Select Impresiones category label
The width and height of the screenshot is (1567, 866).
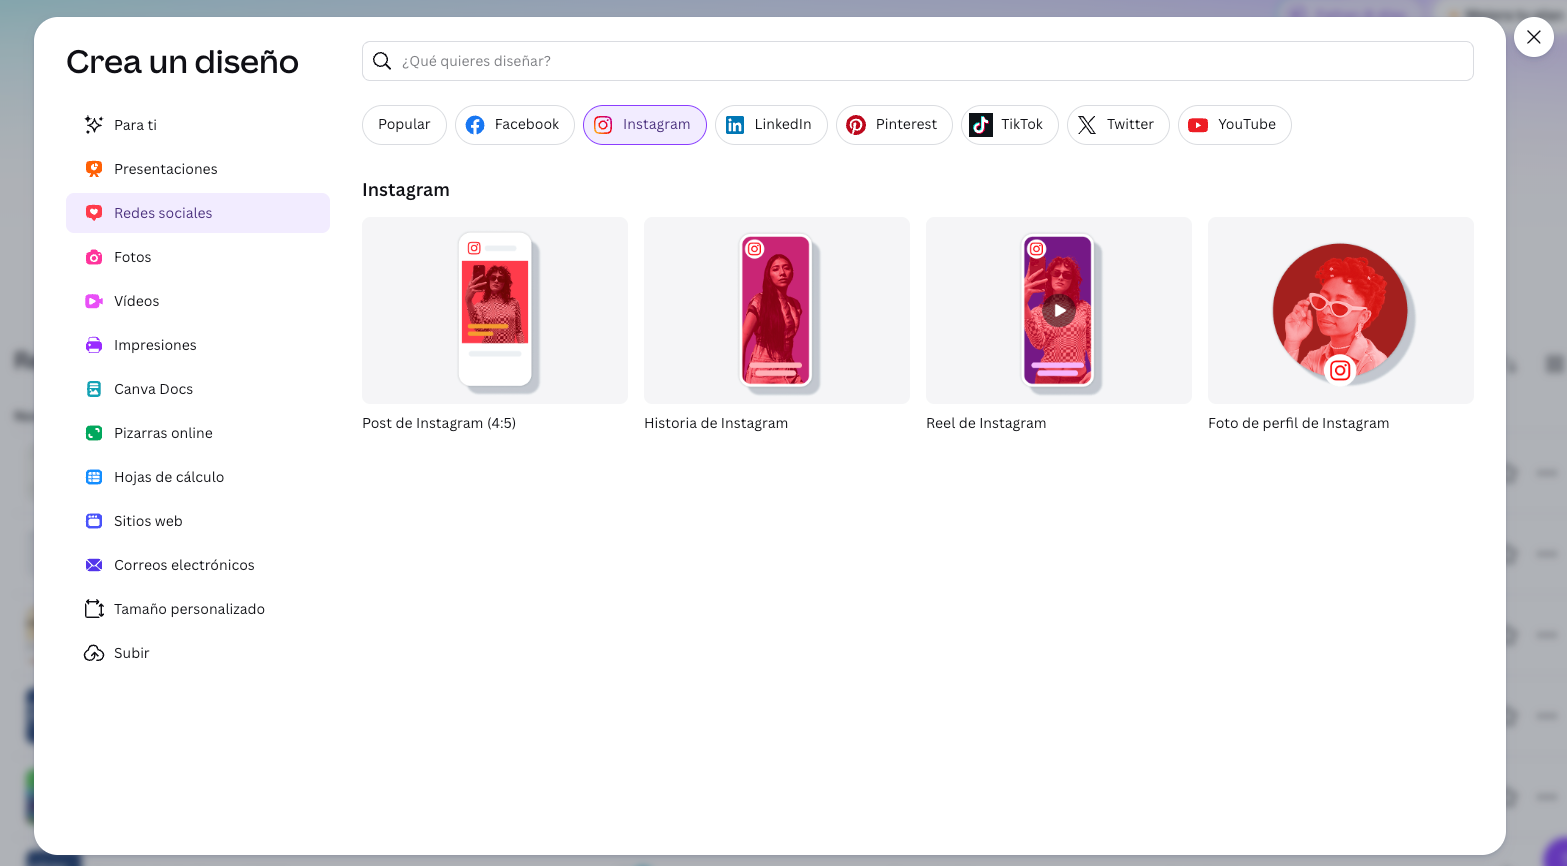[155, 345]
